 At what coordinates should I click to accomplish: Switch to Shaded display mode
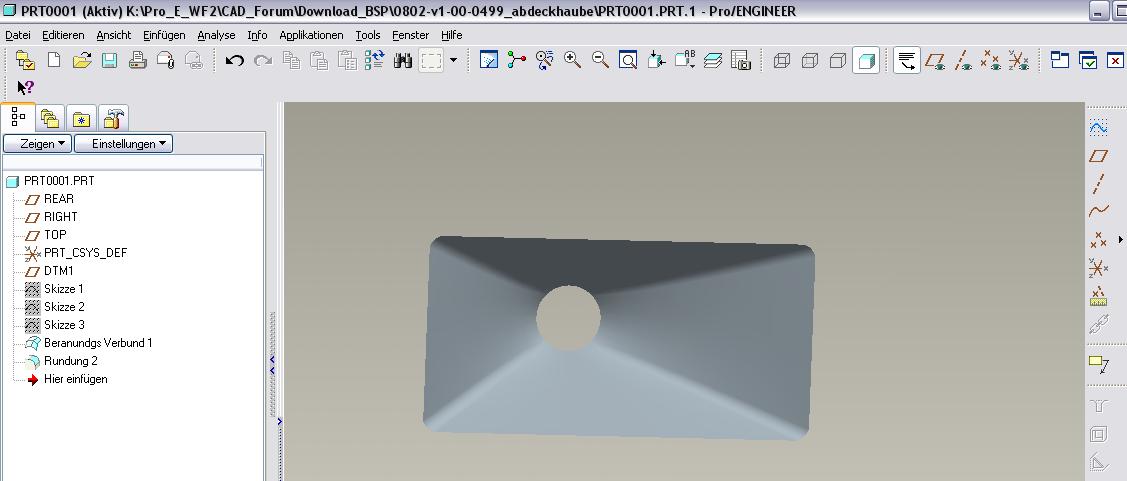(866, 61)
